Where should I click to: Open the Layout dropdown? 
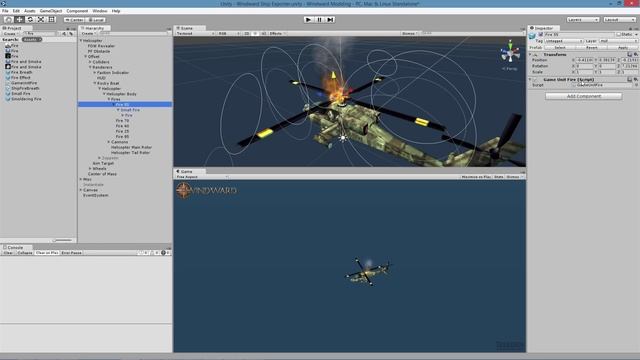[x=619, y=20]
